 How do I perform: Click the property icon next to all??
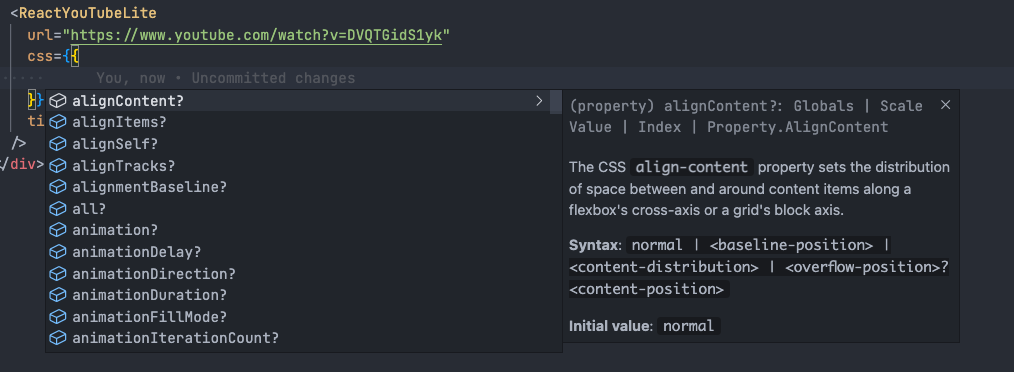58,209
